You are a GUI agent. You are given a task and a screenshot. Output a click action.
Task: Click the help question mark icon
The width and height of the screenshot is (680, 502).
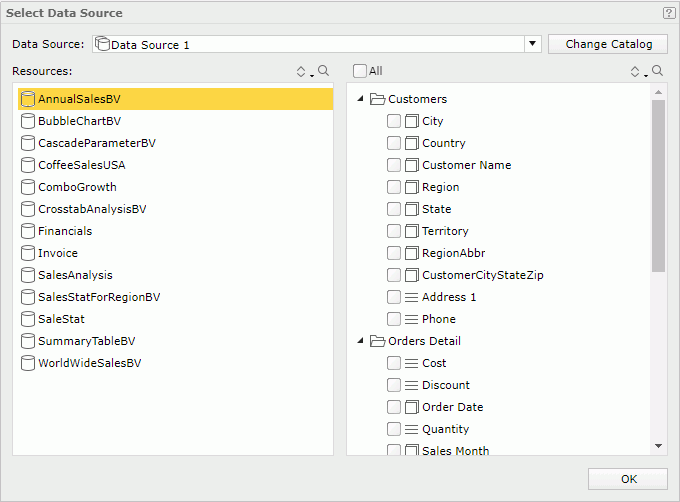[669, 13]
